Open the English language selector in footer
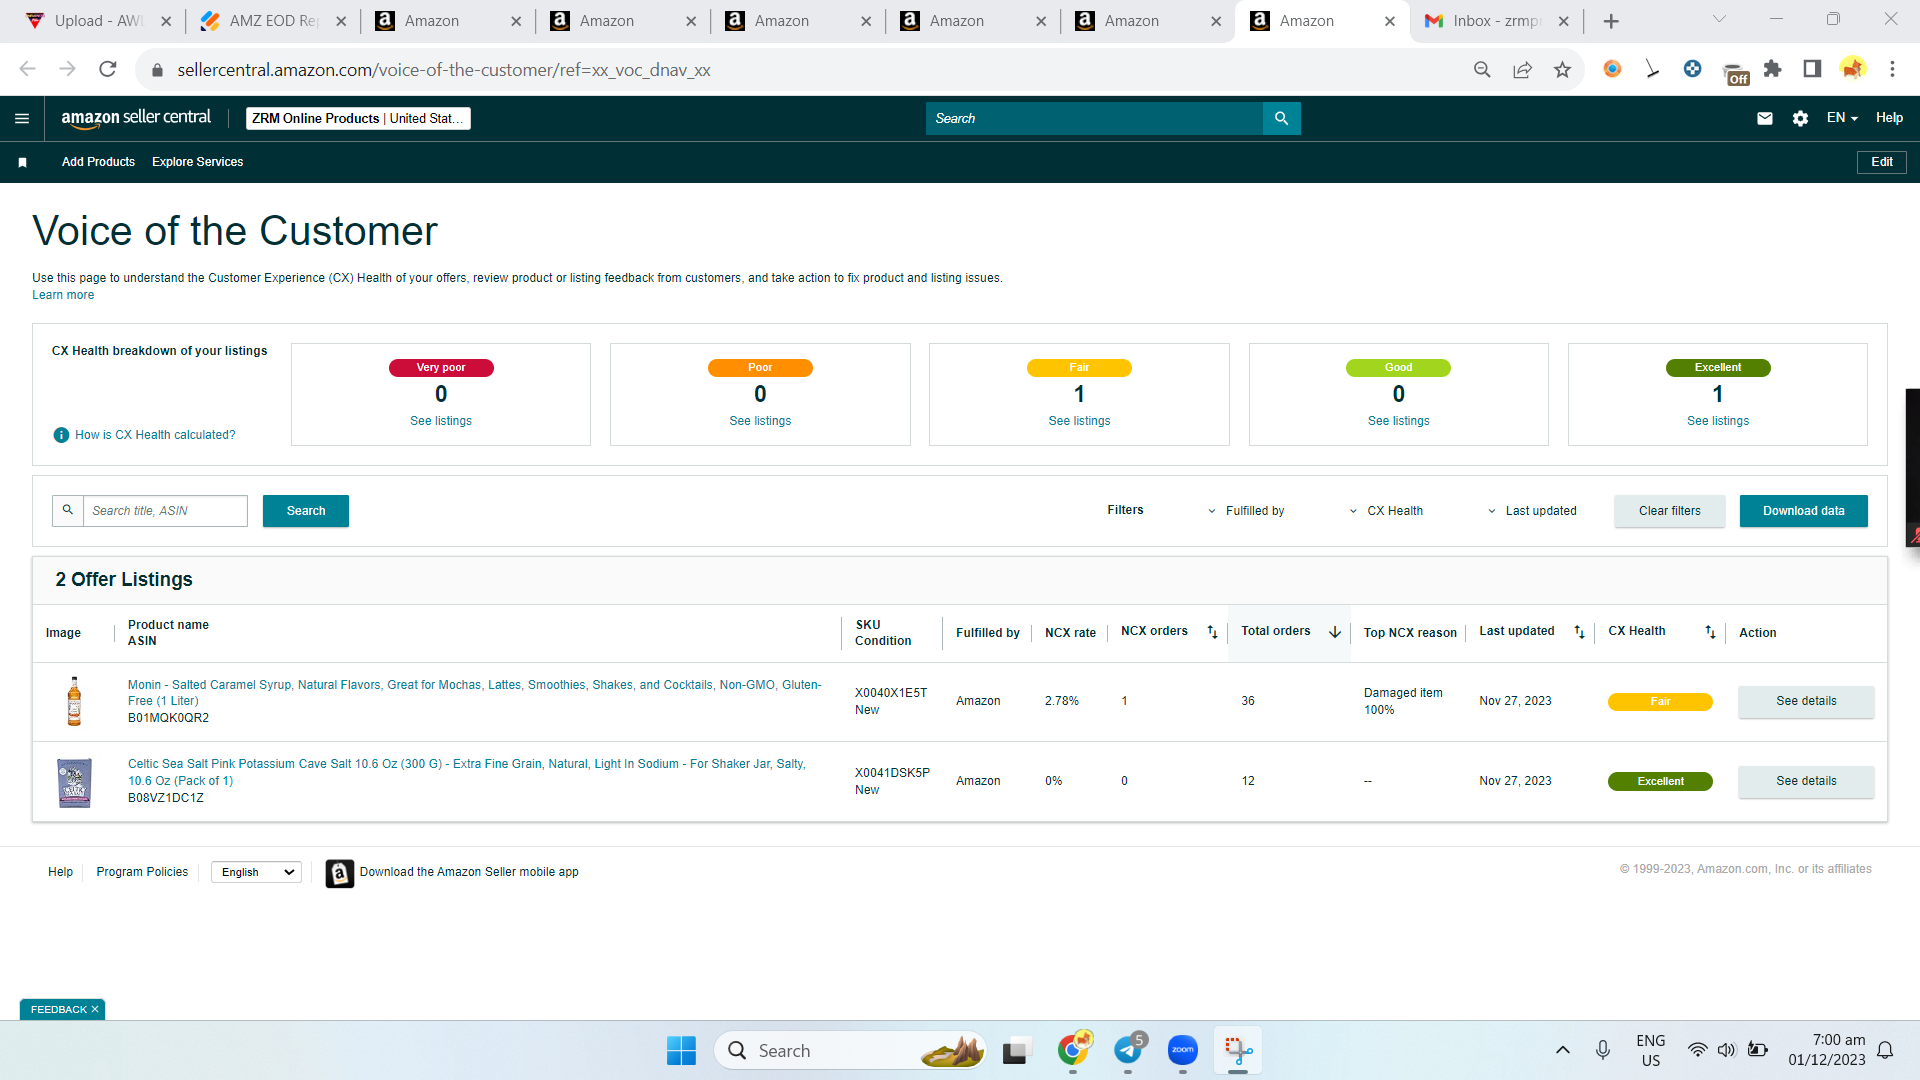 [257, 872]
